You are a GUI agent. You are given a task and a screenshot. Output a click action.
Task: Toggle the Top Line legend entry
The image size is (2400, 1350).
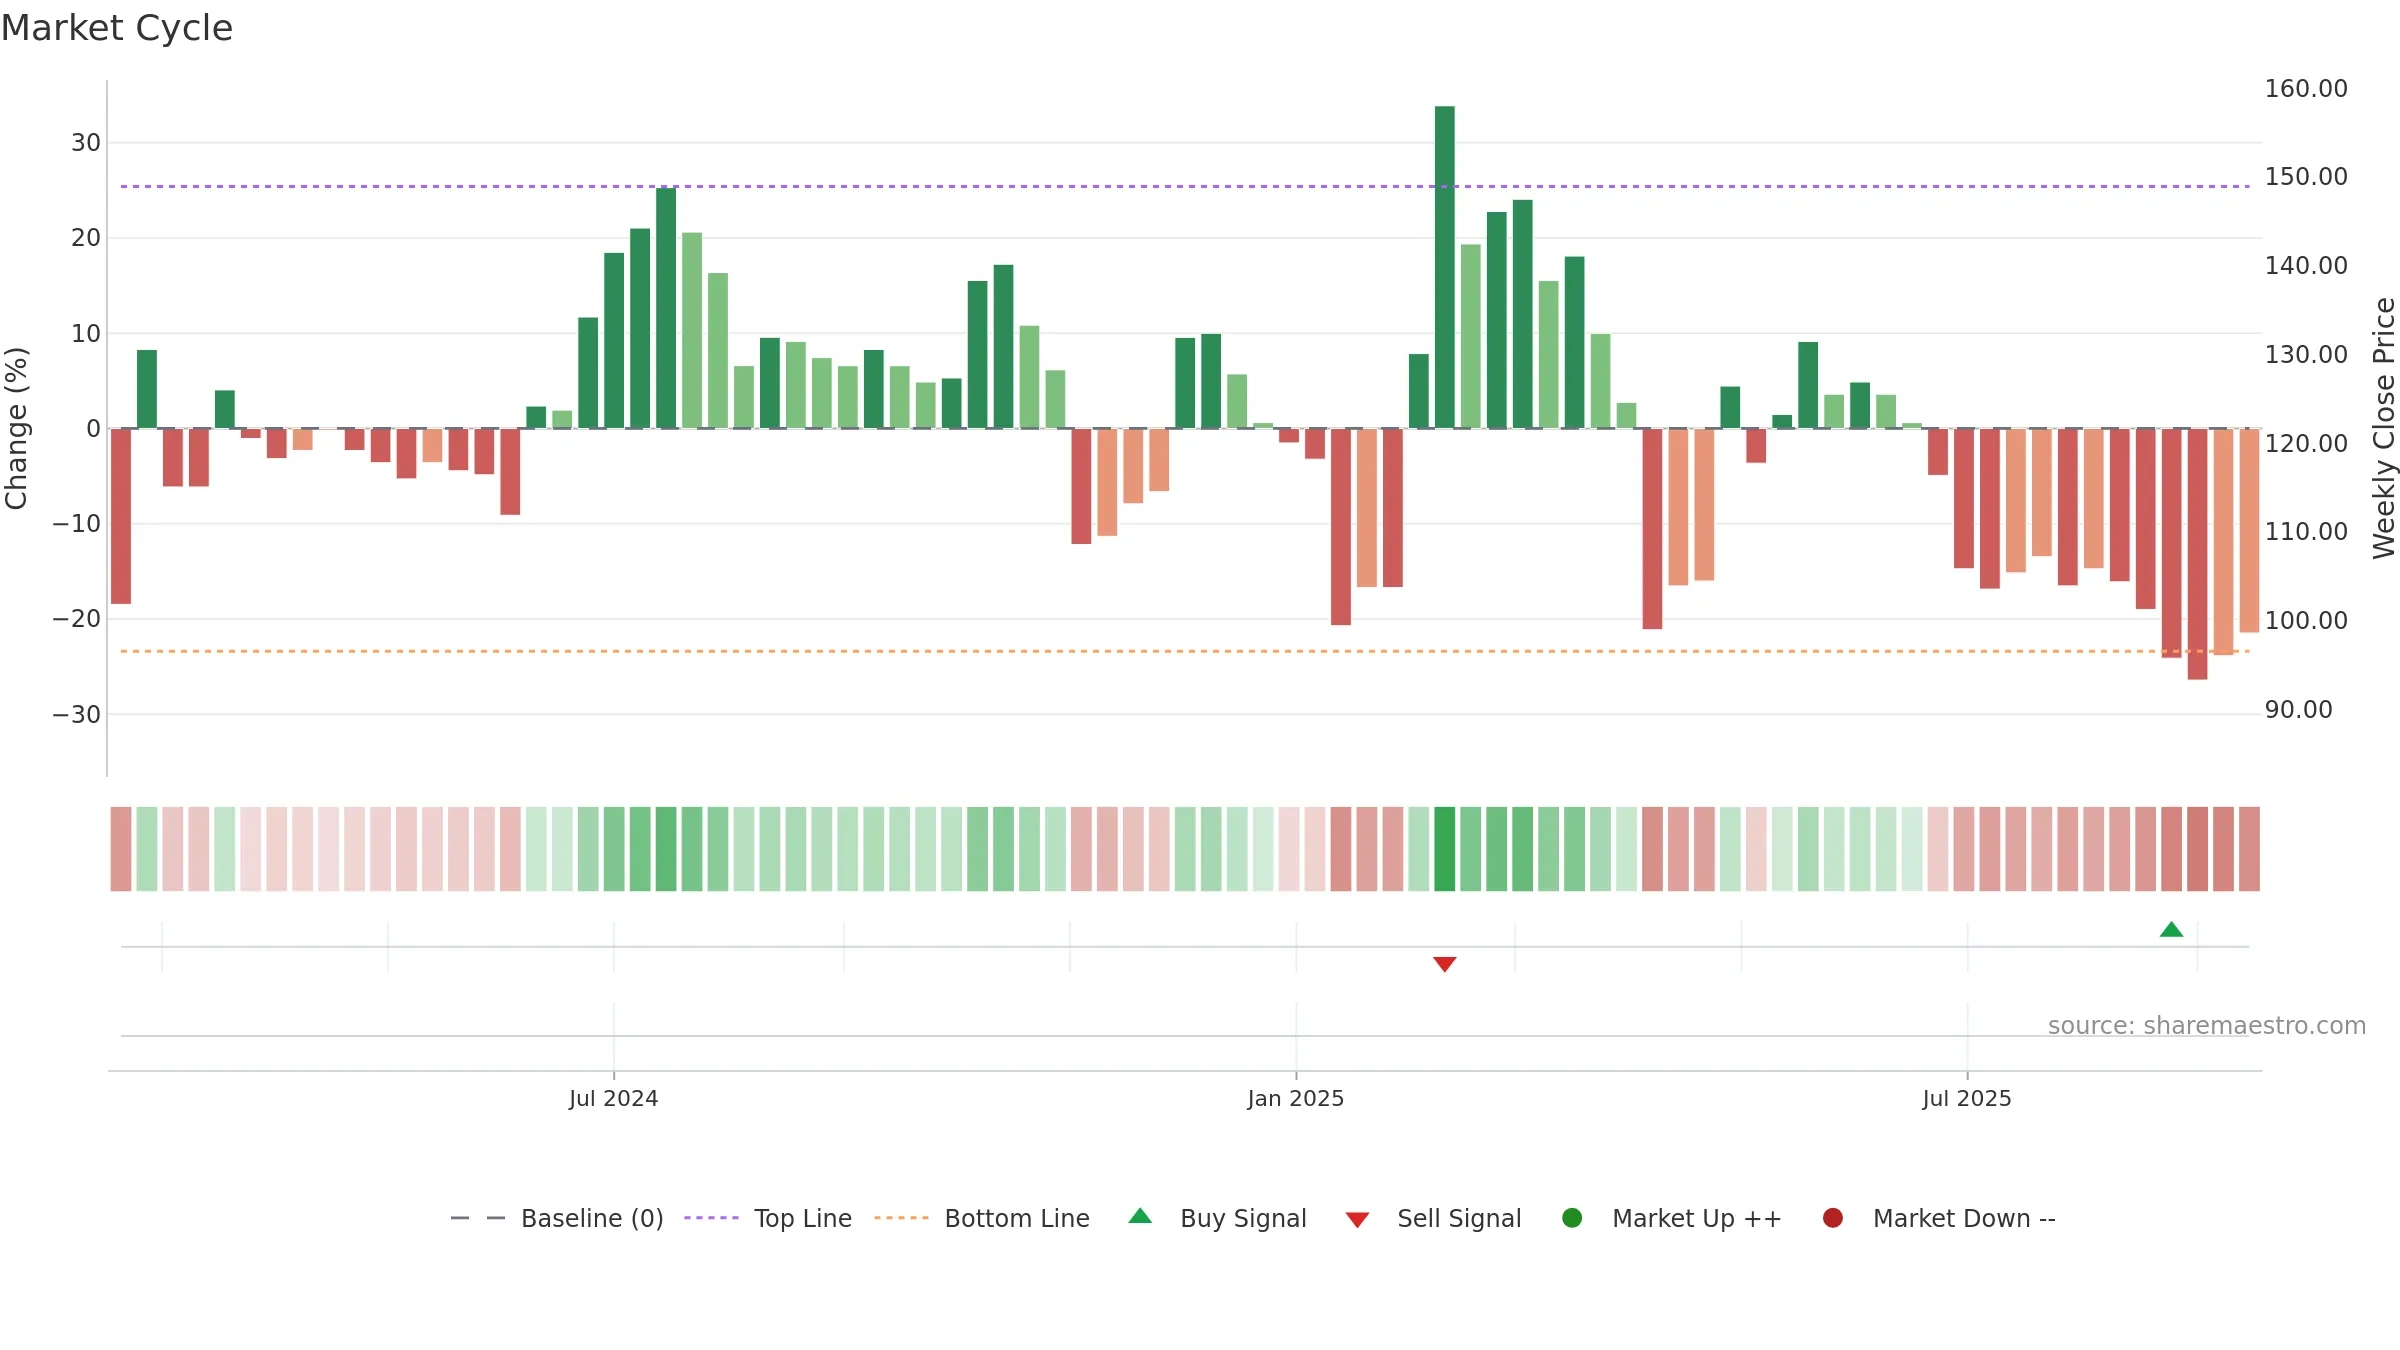768,1219
